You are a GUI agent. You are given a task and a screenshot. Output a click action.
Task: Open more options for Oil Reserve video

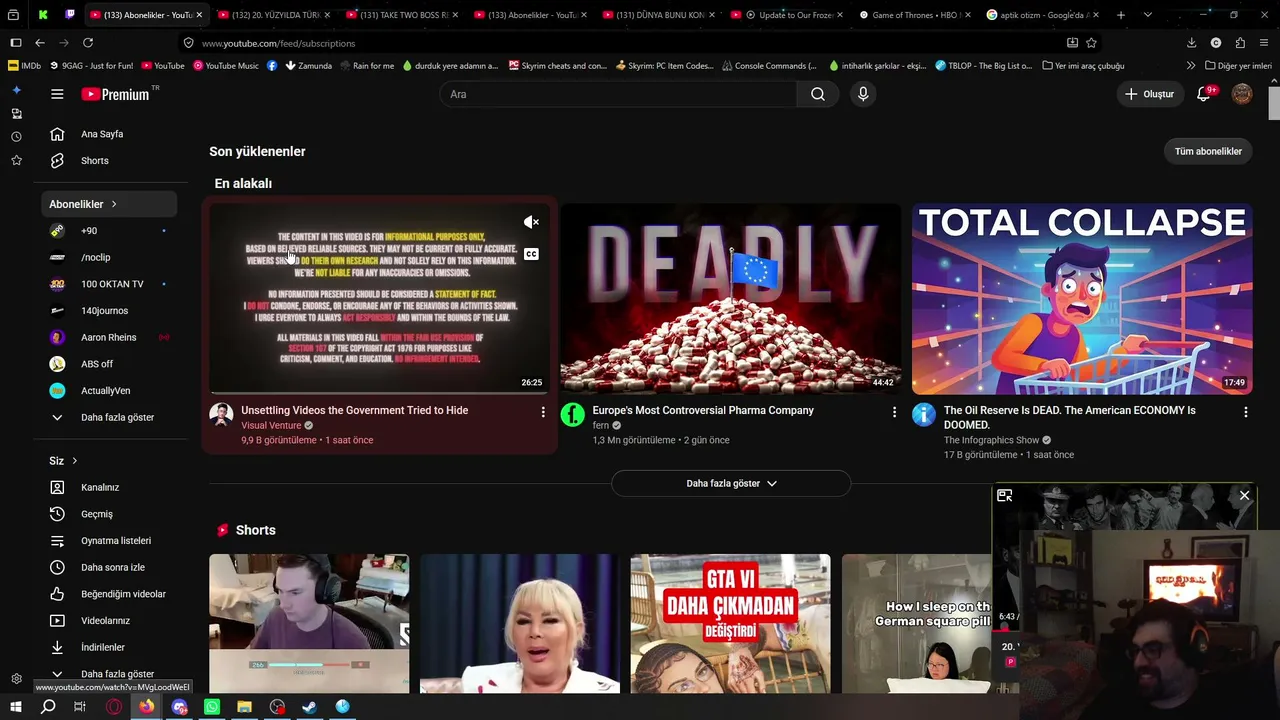[1245, 412]
